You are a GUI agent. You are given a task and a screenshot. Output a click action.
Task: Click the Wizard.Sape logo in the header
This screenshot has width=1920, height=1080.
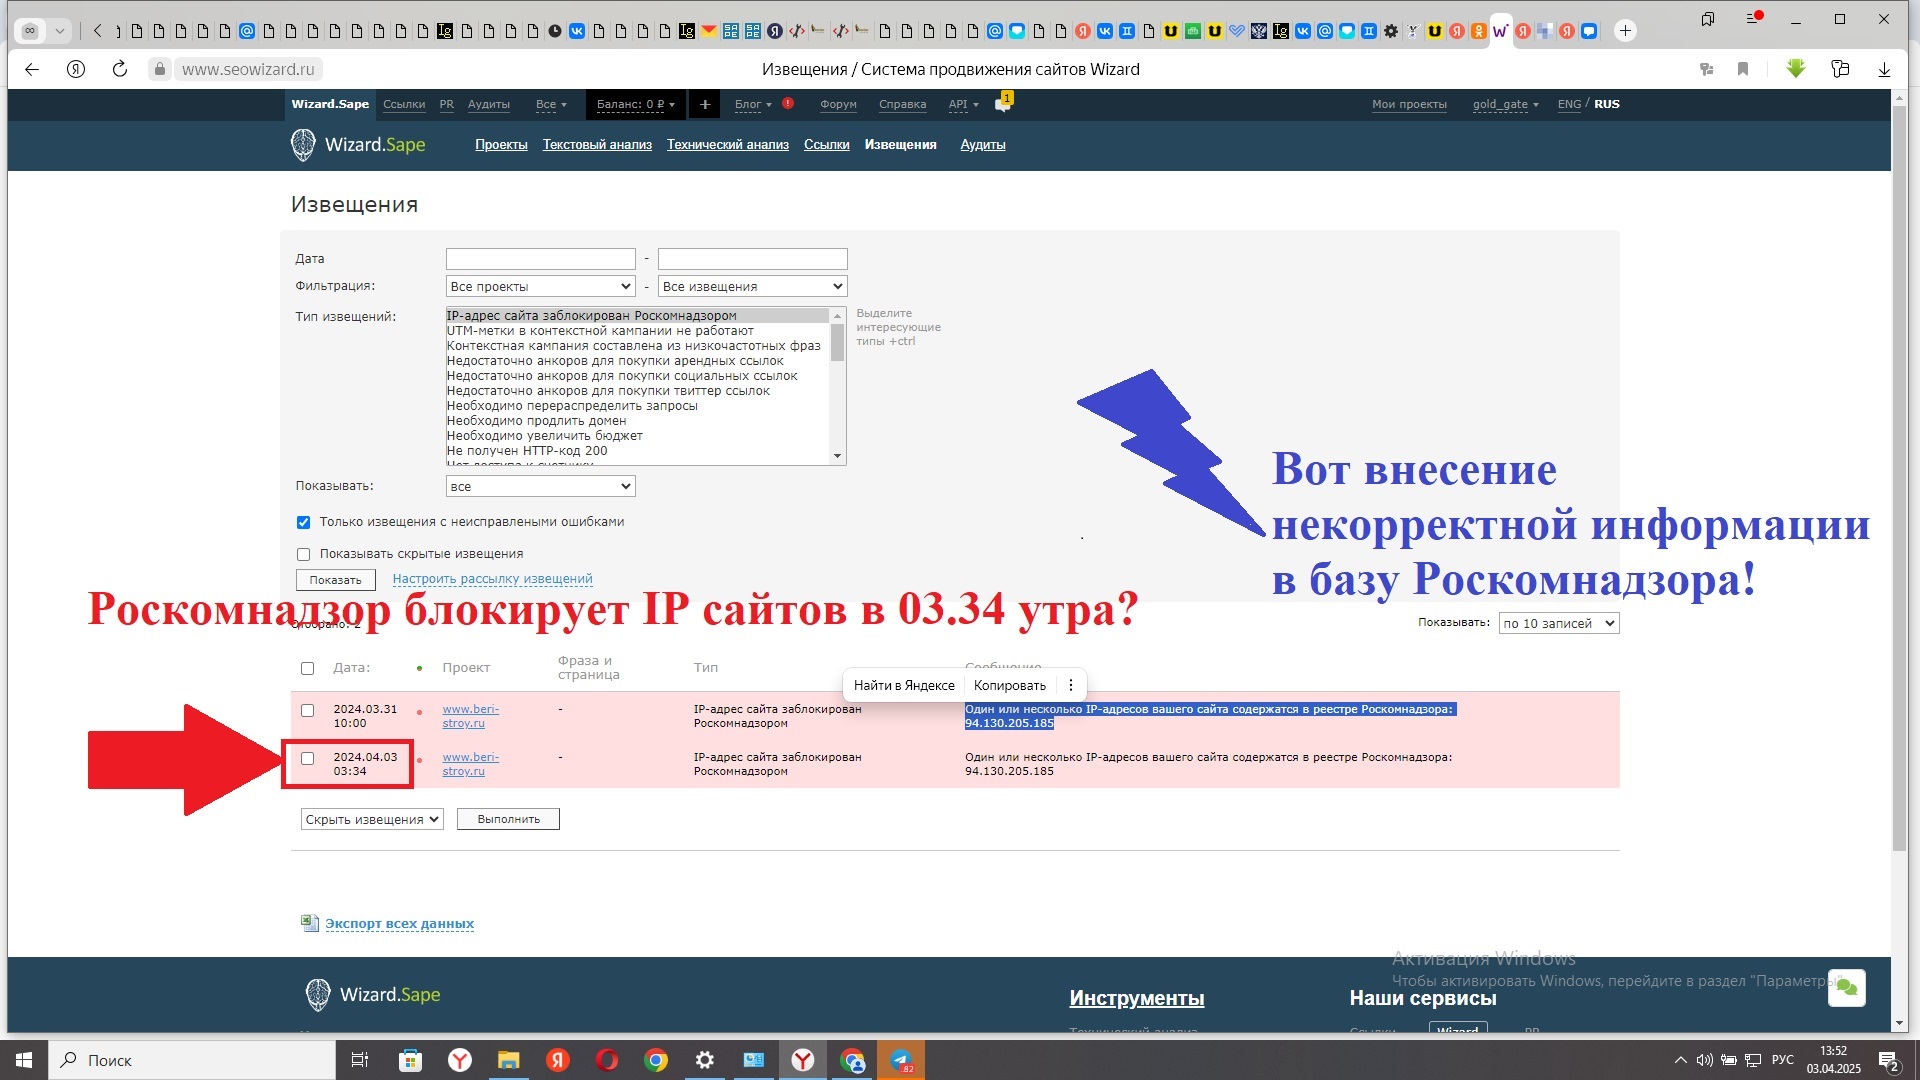pos(358,145)
